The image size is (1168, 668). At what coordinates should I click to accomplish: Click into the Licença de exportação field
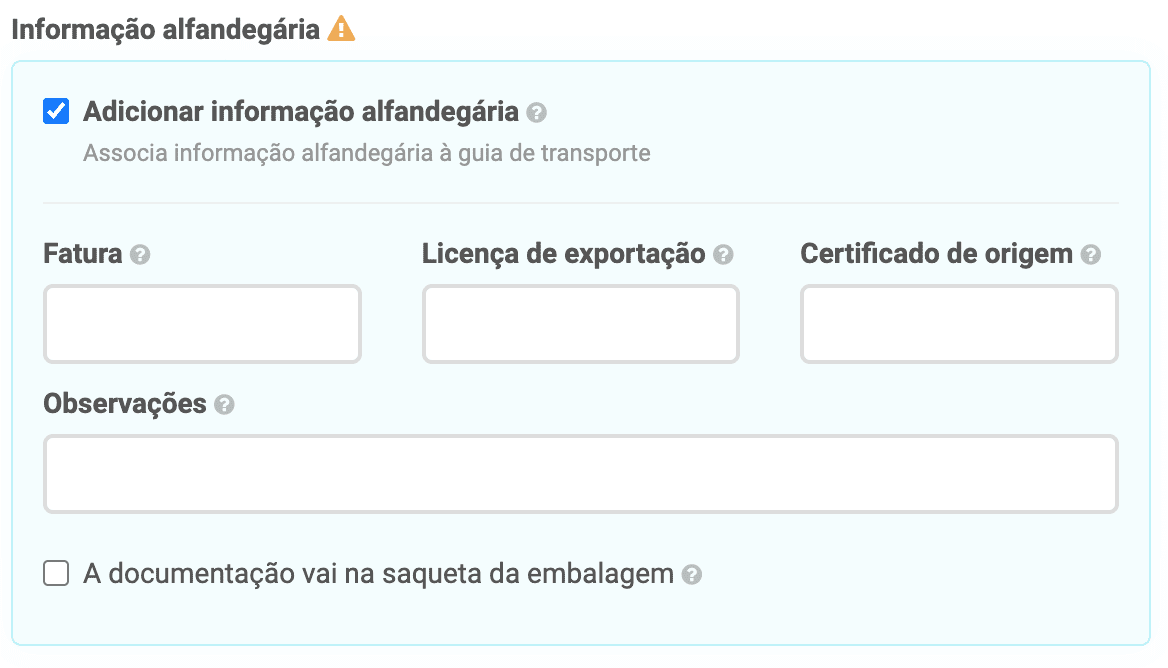pos(580,324)
